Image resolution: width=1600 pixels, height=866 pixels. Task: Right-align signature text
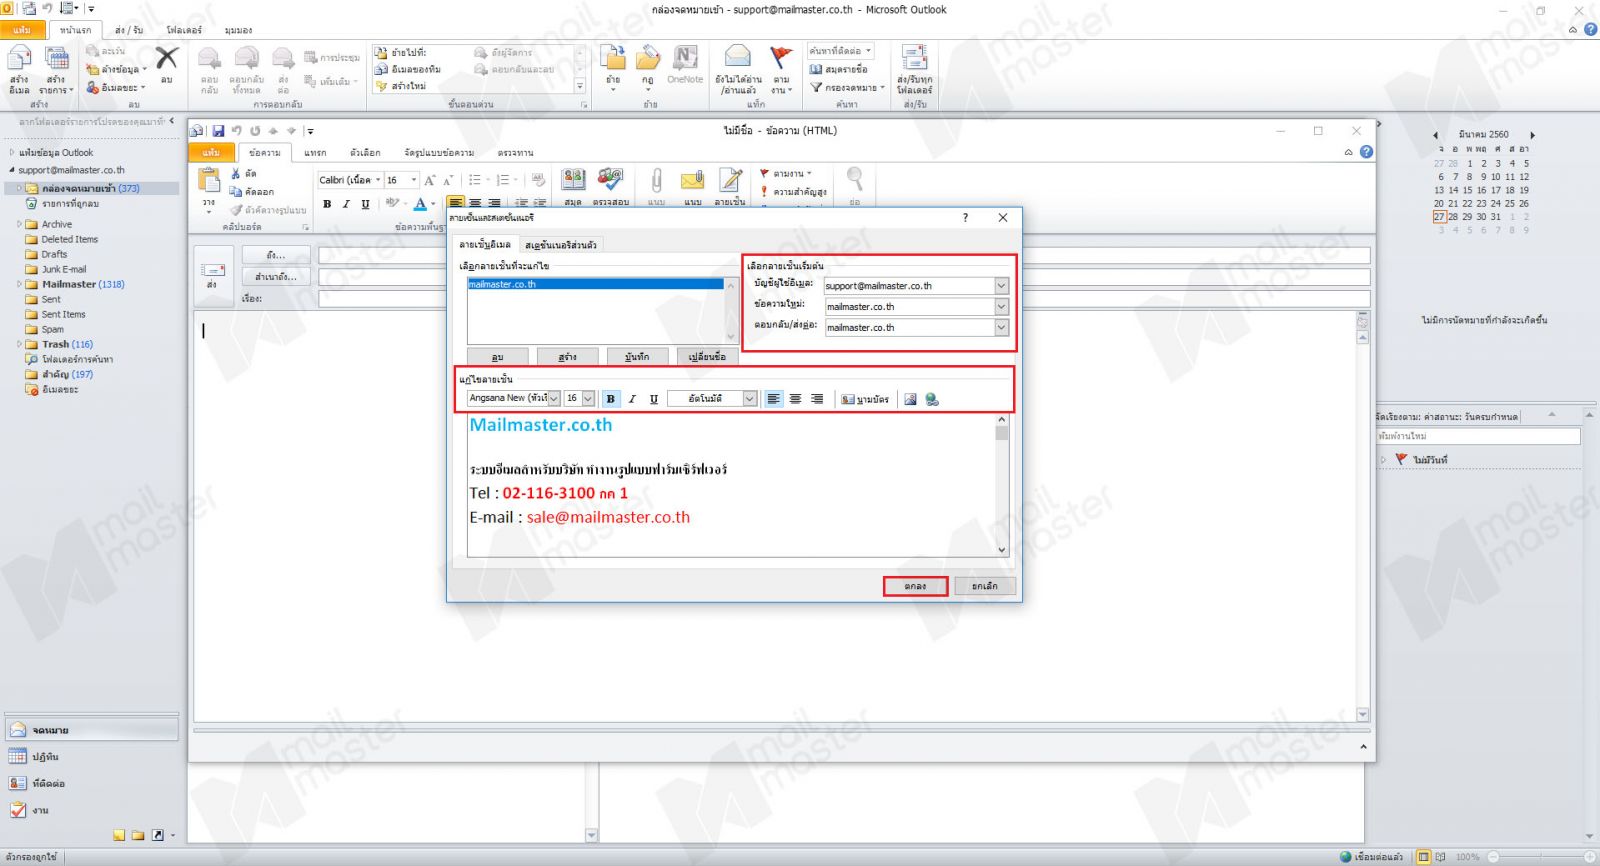pos(817,399)
